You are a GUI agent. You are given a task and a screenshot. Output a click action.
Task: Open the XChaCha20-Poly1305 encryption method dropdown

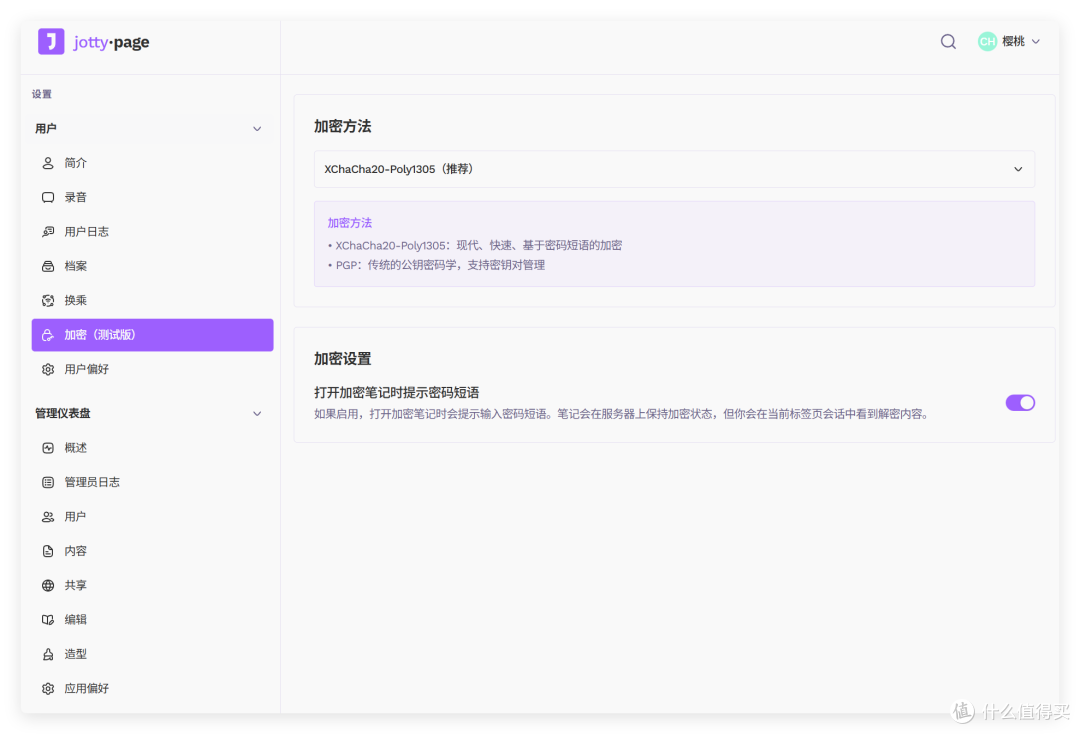[674, 169]
